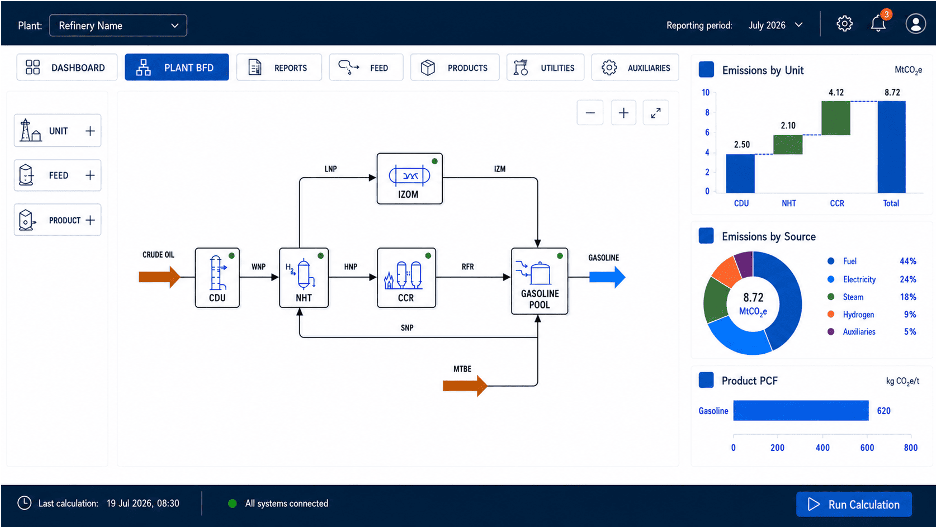
Task: Click the Electricity legend entry
Action: 872,279
